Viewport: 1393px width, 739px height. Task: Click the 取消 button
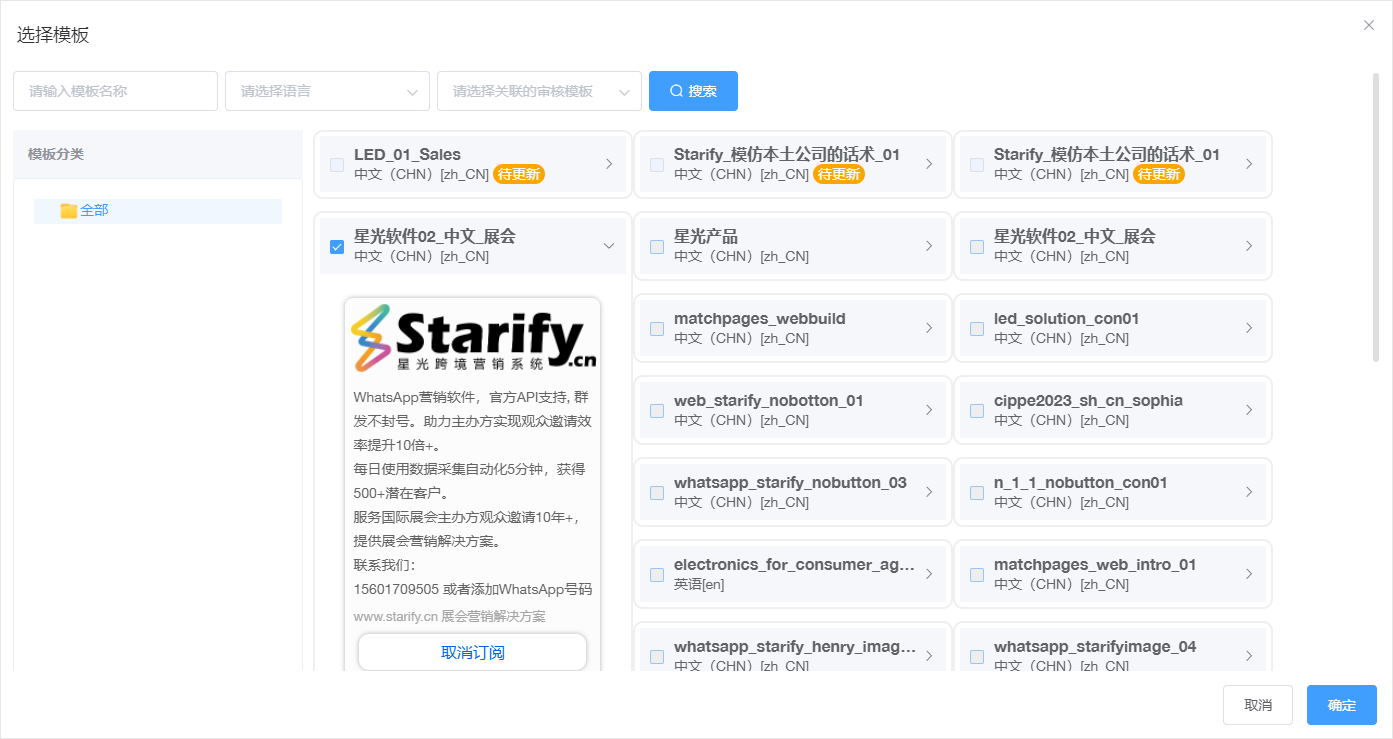click(1258, 705)
